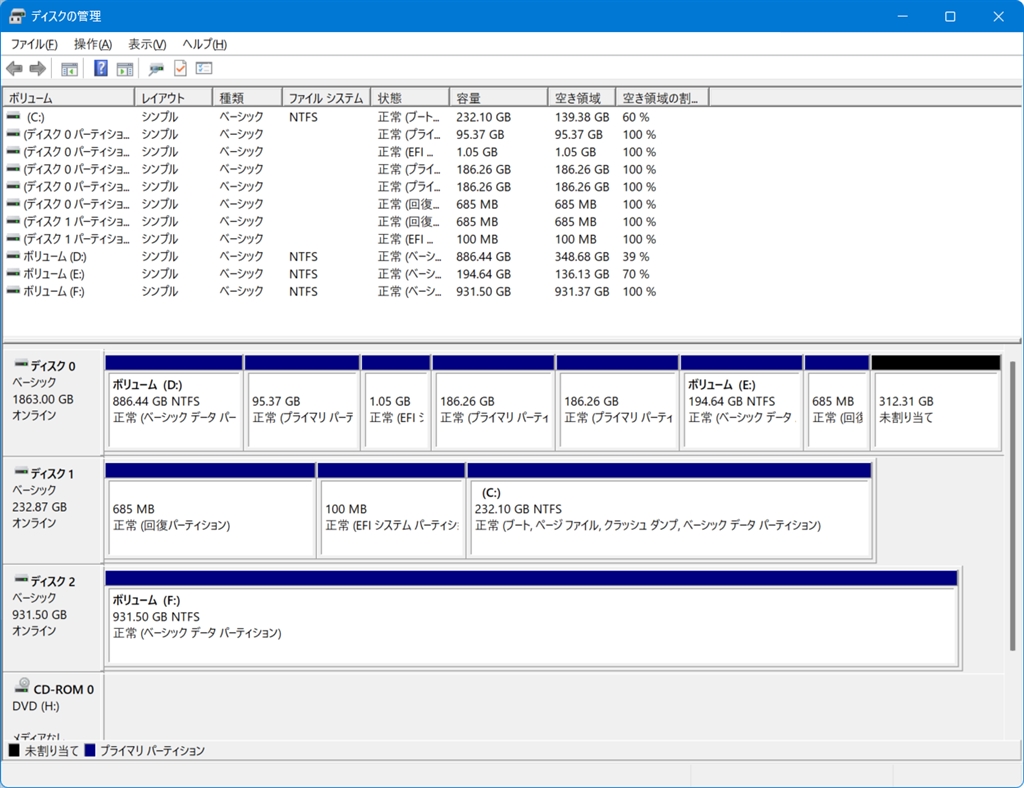Open Help via the blue question mark icon

pos(101,69)
